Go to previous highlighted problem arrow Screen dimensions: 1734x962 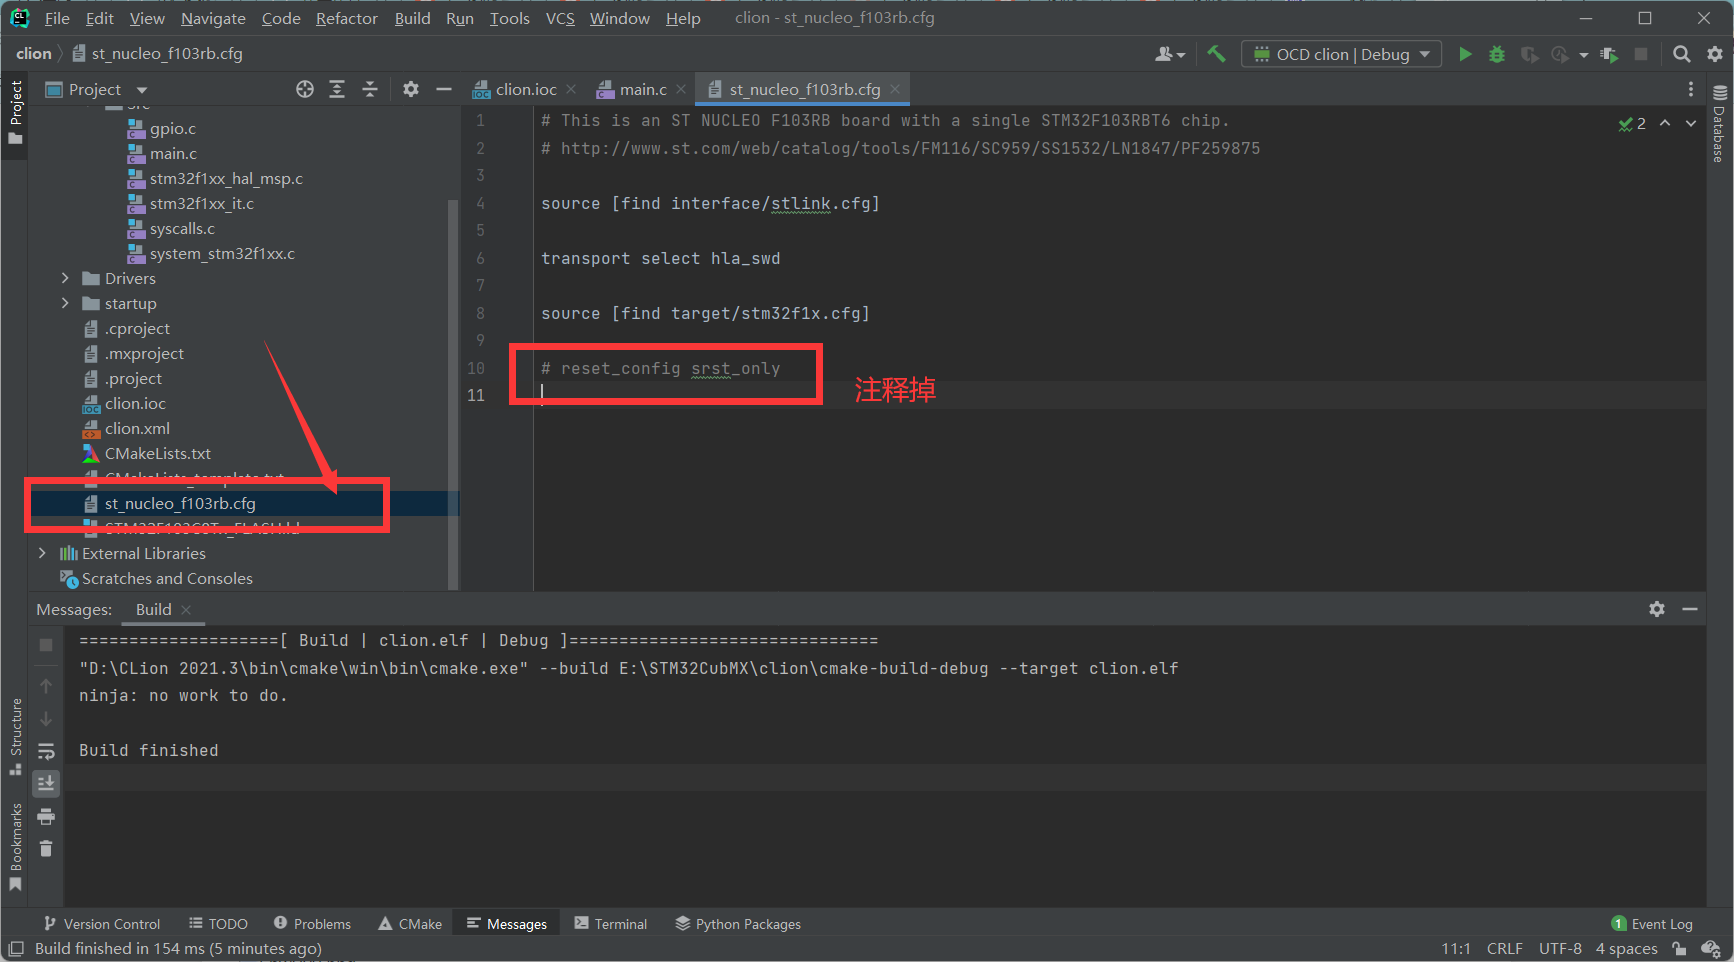click(1665, 123)
